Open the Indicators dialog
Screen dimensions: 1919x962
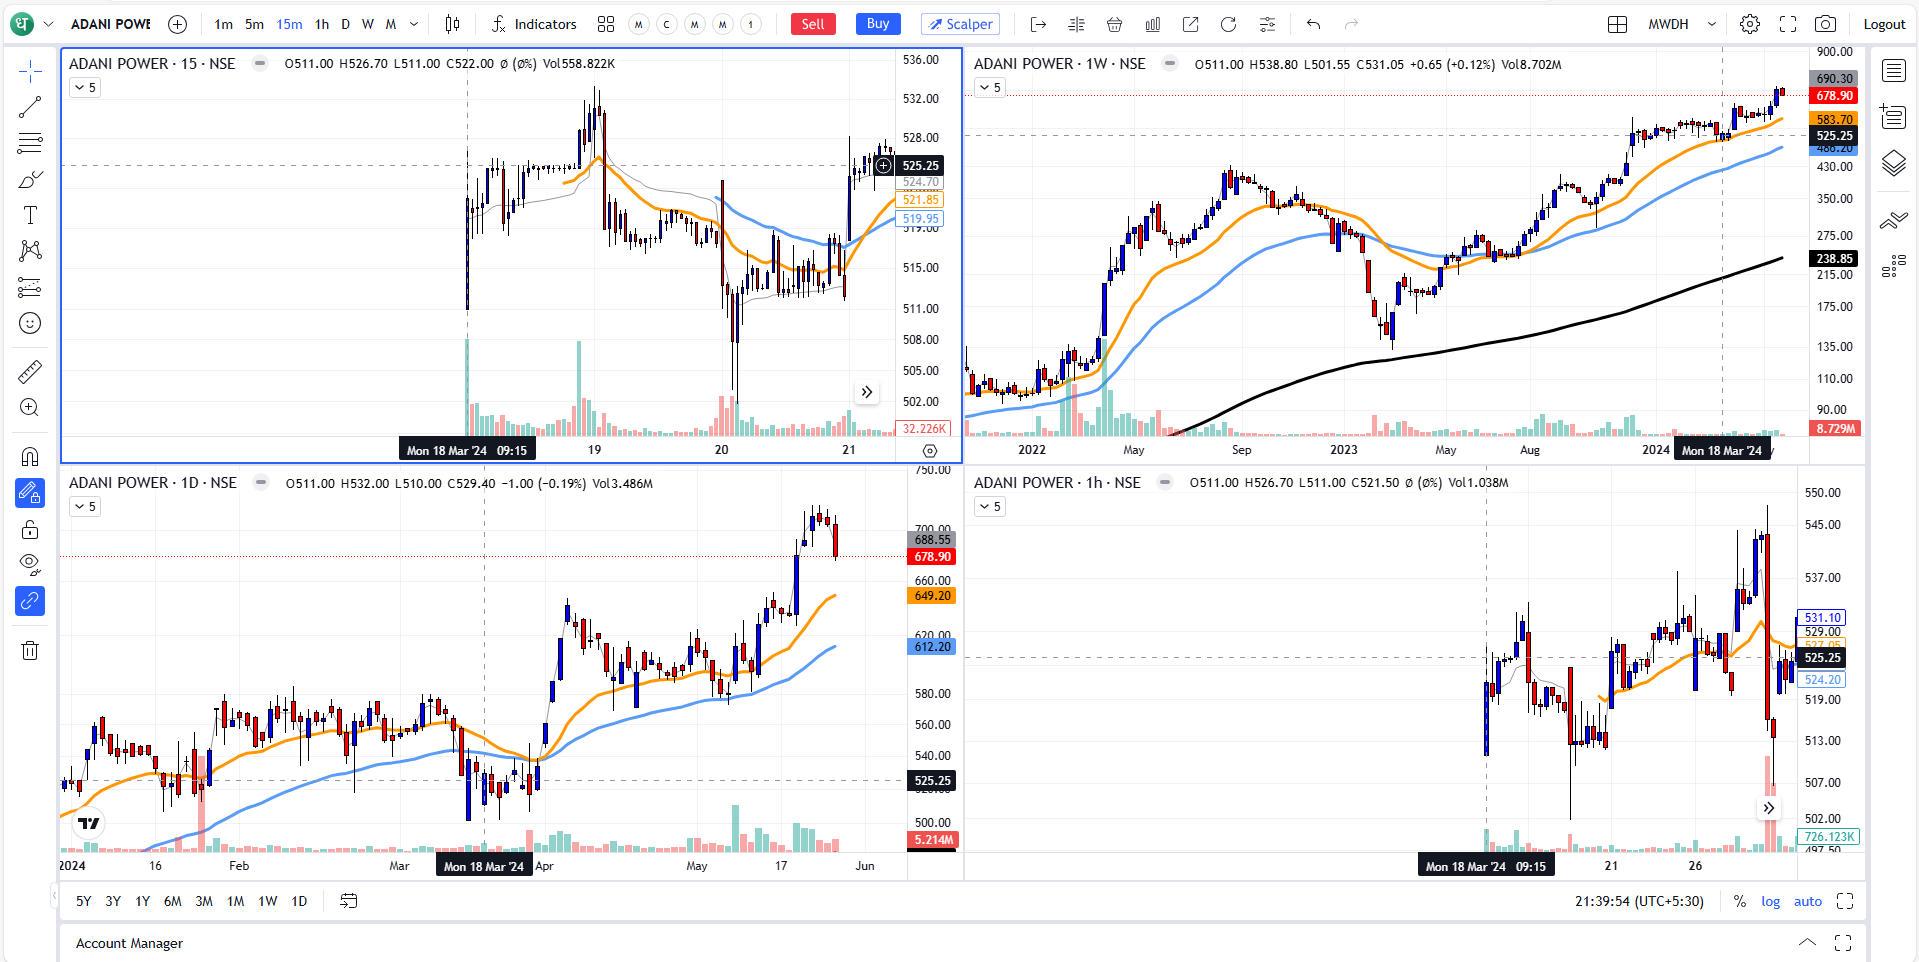coord(534,24)
